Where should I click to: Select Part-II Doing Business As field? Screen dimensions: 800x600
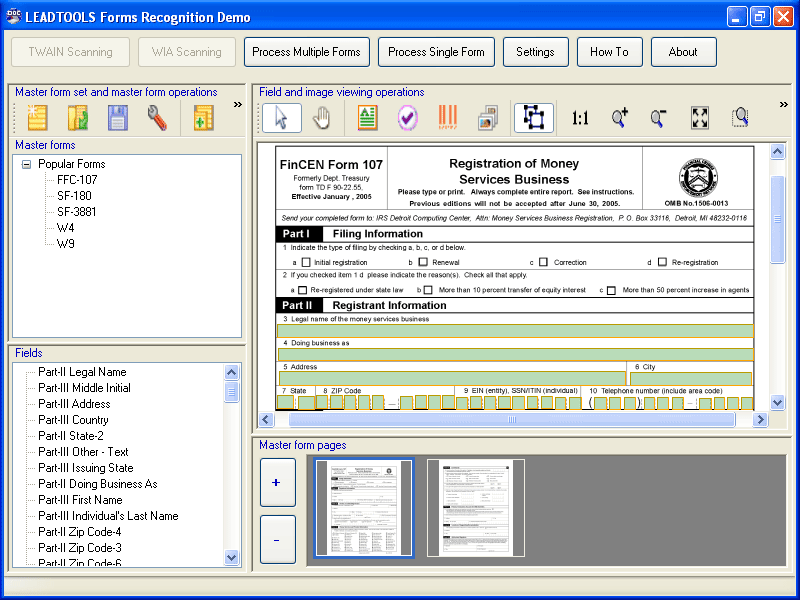98,484
